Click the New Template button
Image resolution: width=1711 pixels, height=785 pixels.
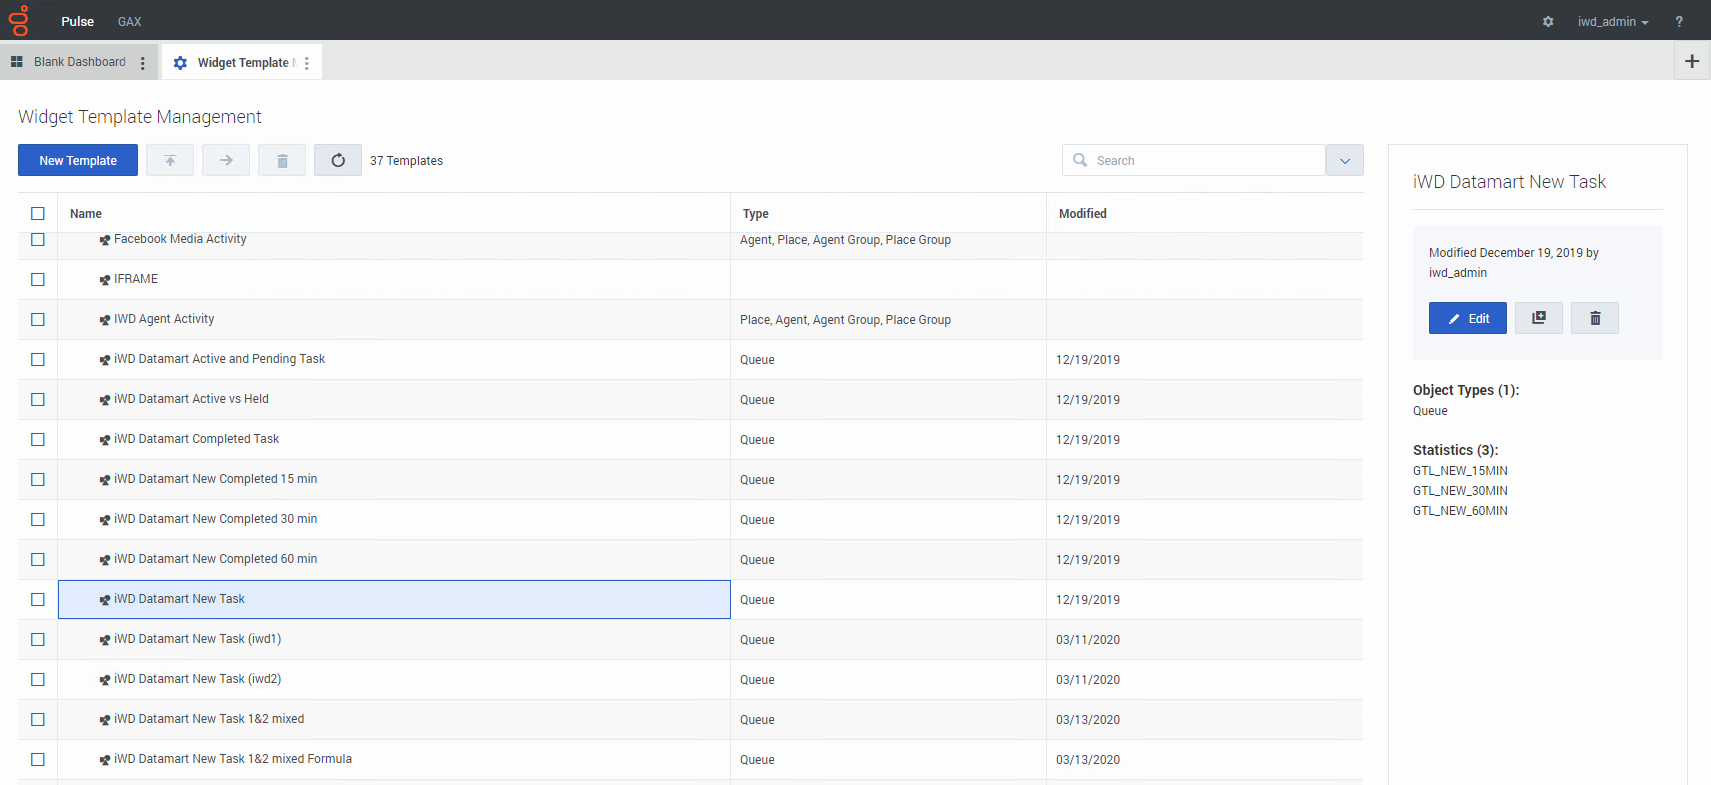tap(78, 160)
